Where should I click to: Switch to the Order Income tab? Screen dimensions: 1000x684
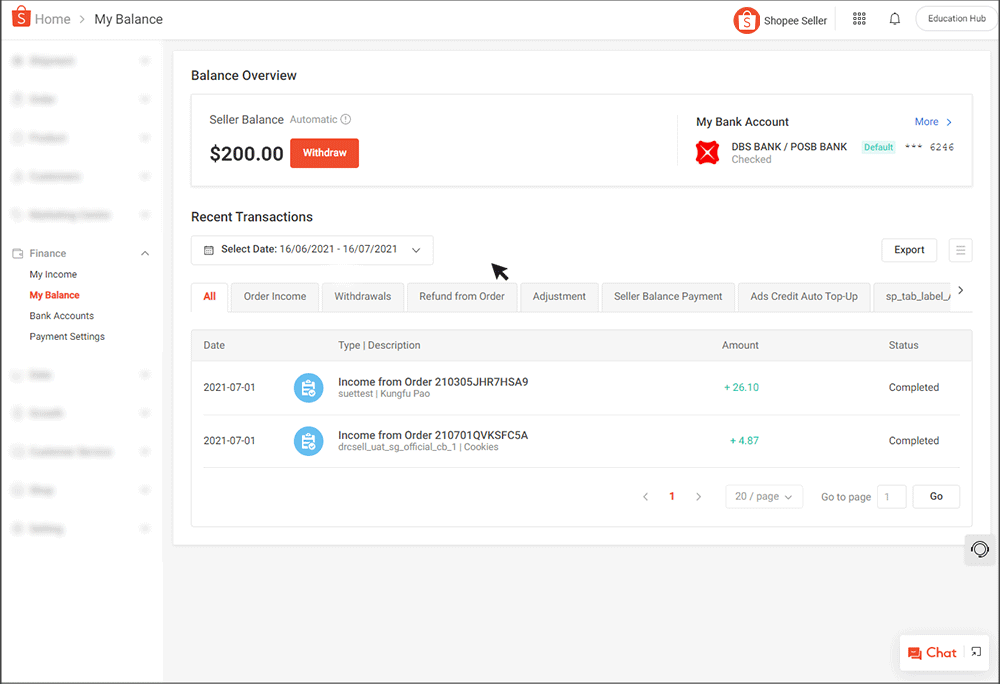(274, 297)
